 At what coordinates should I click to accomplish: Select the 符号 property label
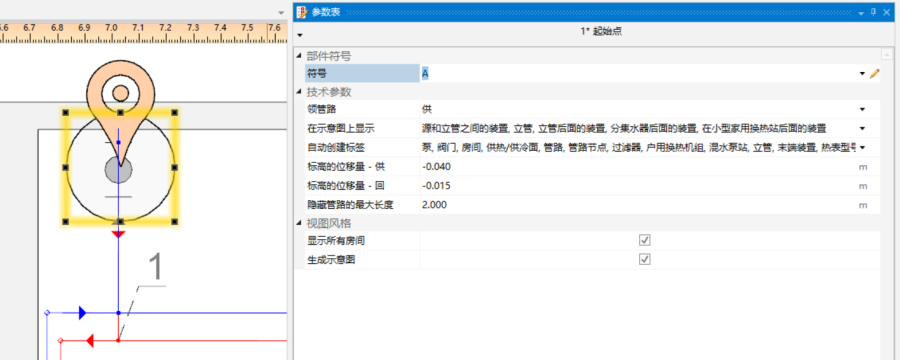point(317,73)
